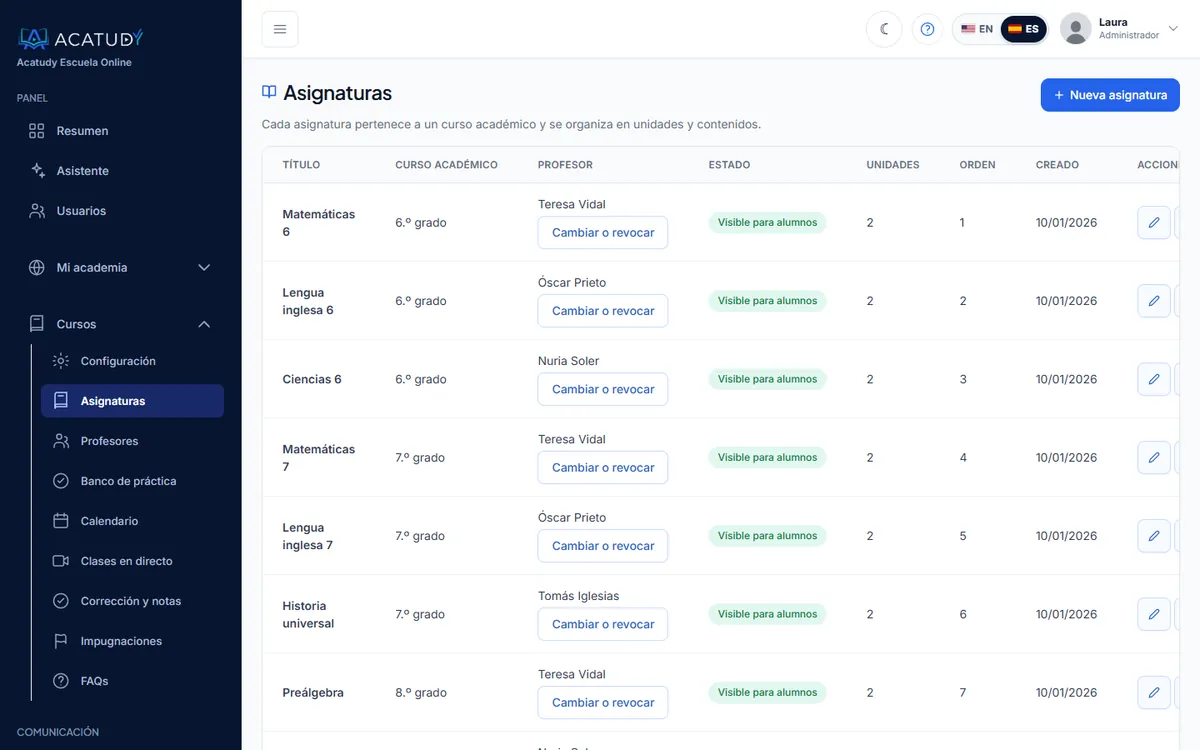The image size is (1200, 750).
Task: Collapse the Cursos section
Action: pyautogui.click(x=121, y=324)
